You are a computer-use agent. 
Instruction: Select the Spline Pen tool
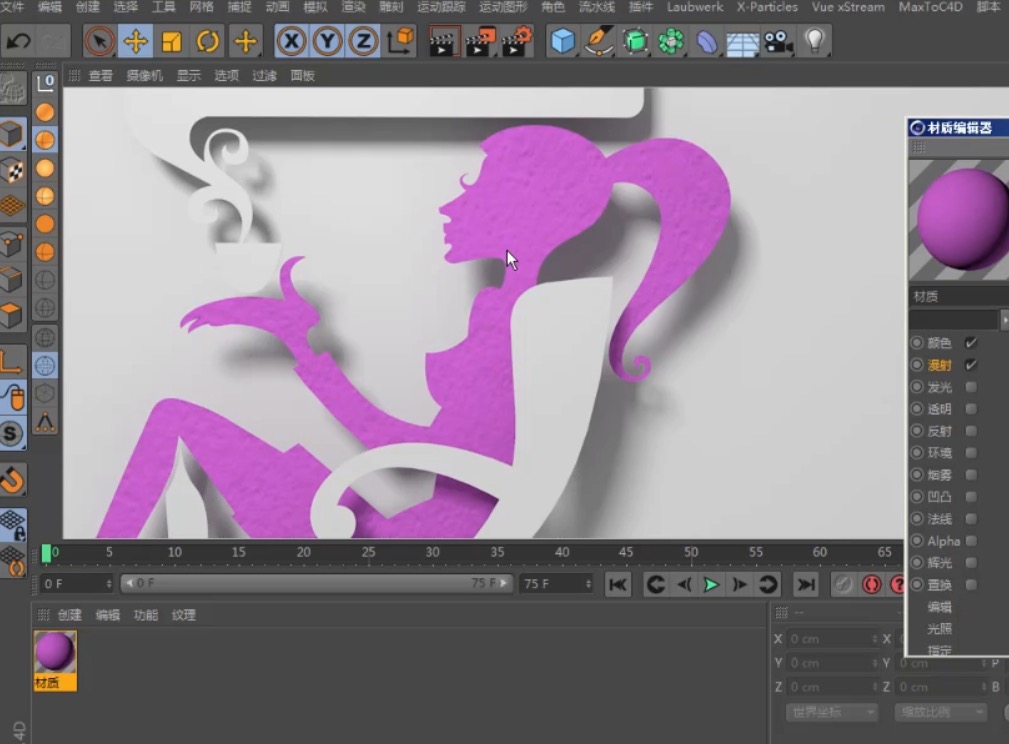(595, 41)
